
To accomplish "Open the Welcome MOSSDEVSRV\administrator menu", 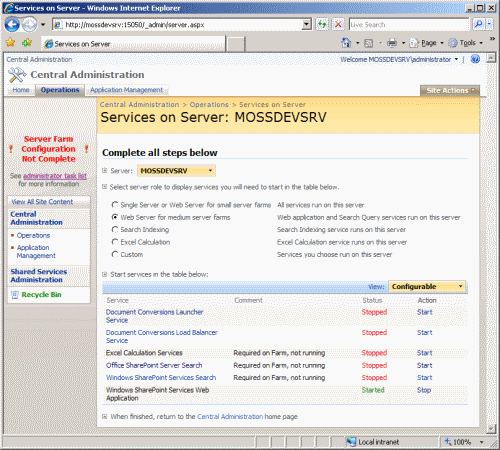I will coord(399,59).
